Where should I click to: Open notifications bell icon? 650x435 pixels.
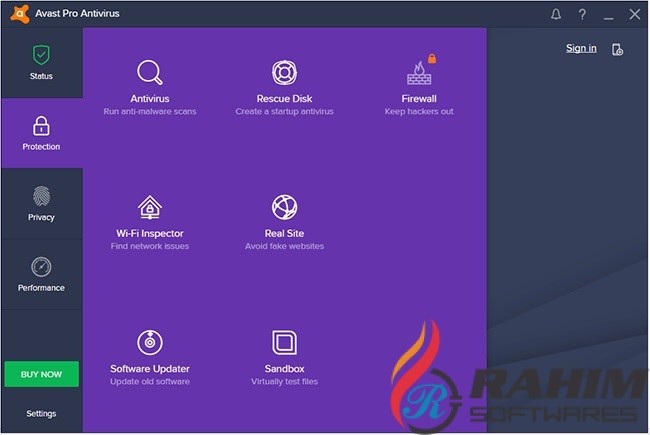pyautogui.click(x=556, y=15)
